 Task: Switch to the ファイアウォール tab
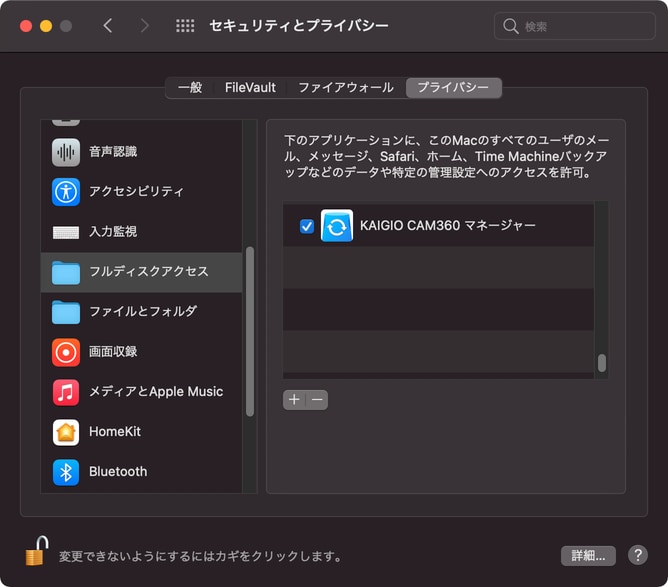(346, 87)
